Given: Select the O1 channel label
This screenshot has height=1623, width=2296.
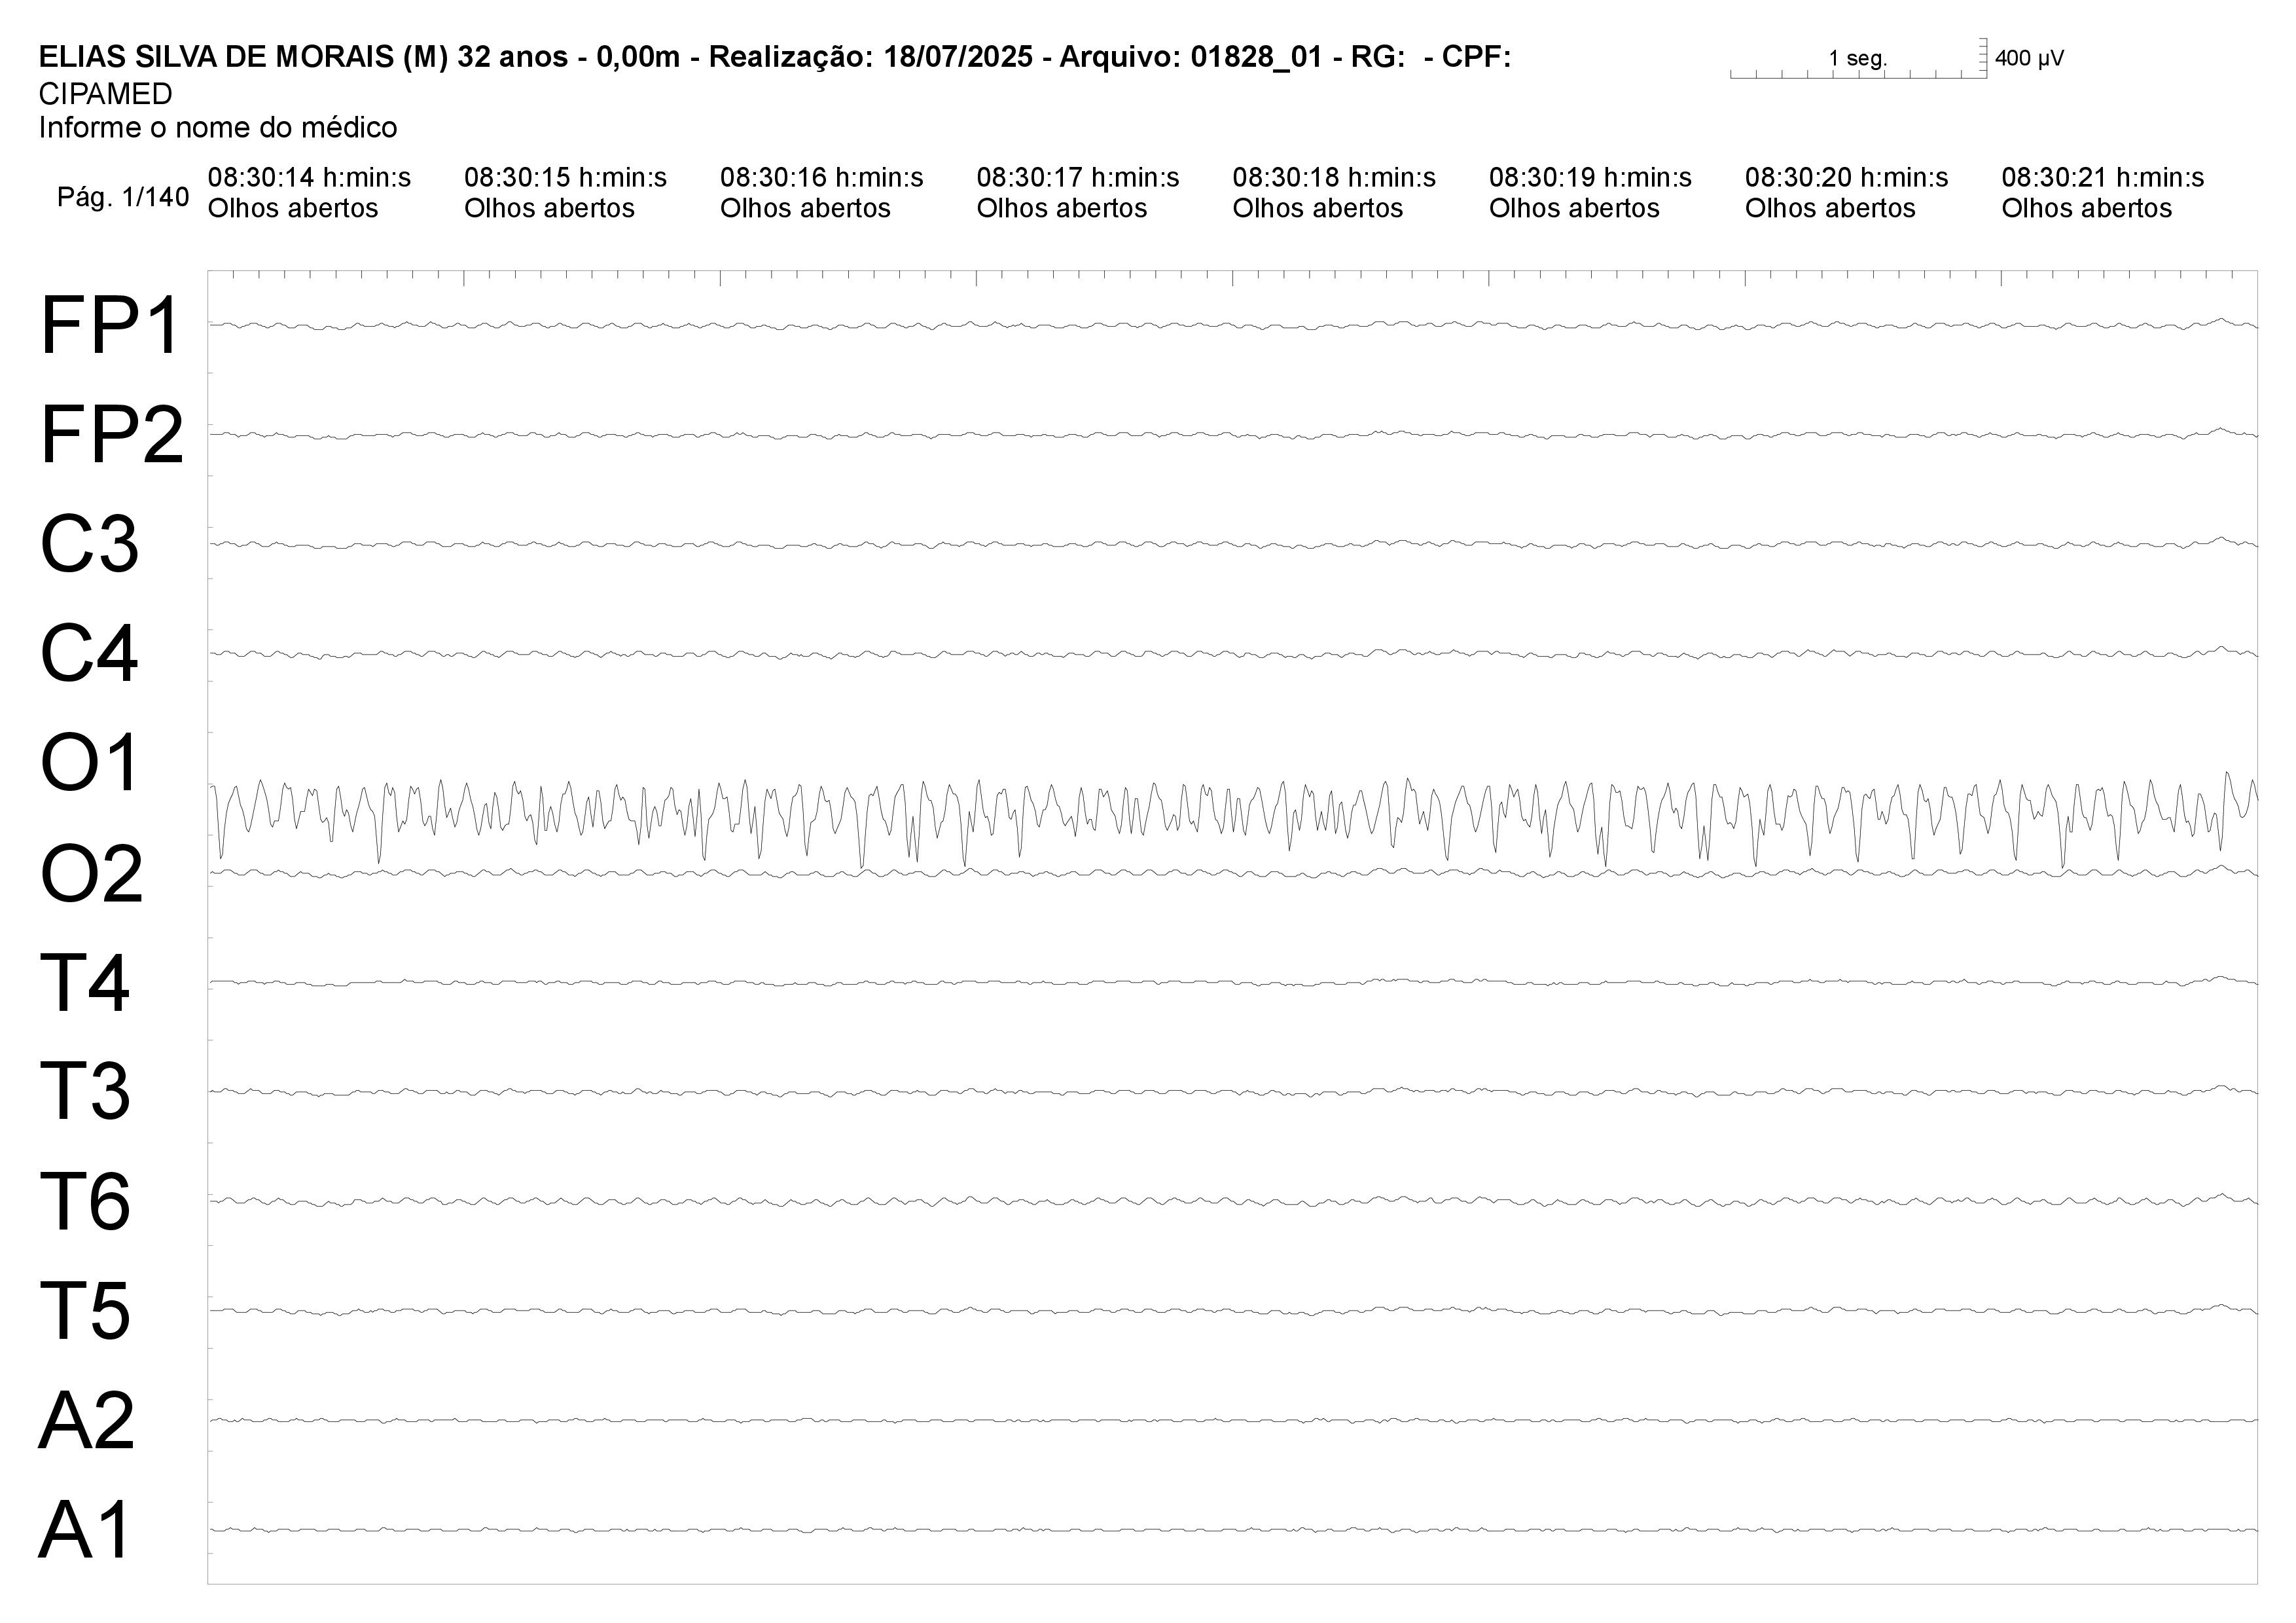Looking at the screenshot, I should coord(89,763).
